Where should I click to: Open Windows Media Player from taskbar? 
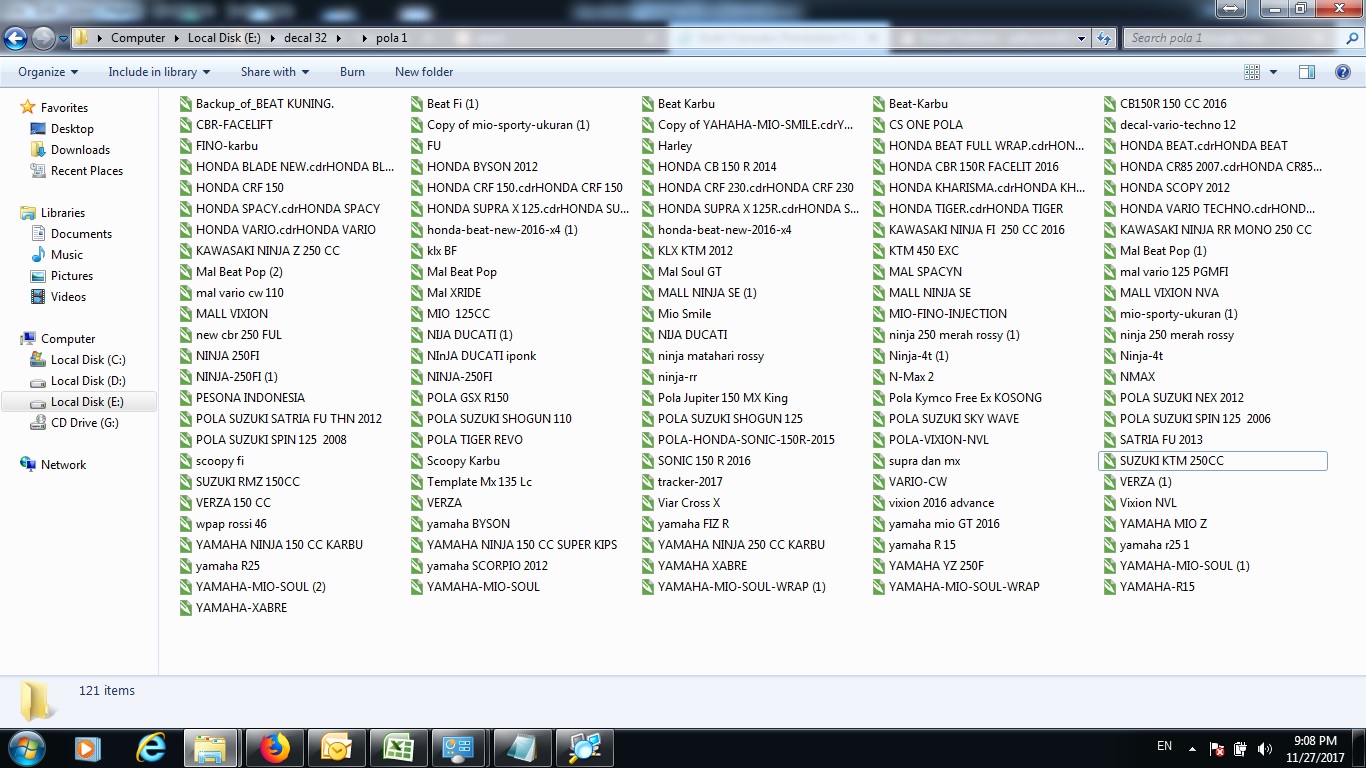(x=87, y=748)
